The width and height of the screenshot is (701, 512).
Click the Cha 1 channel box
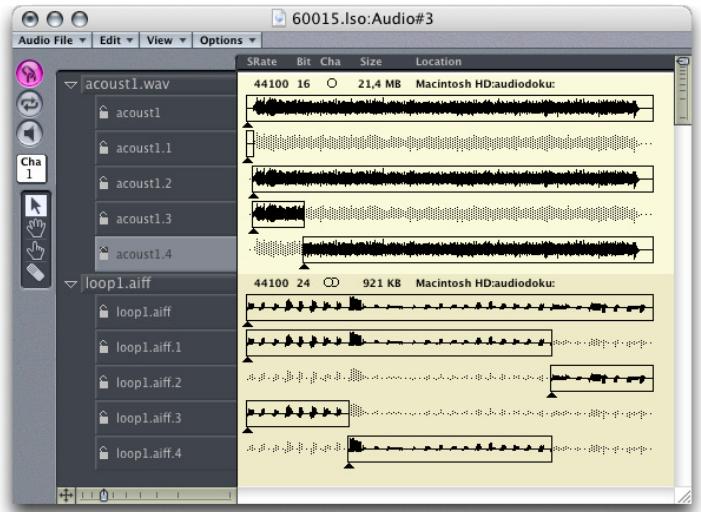coord(31,168)
